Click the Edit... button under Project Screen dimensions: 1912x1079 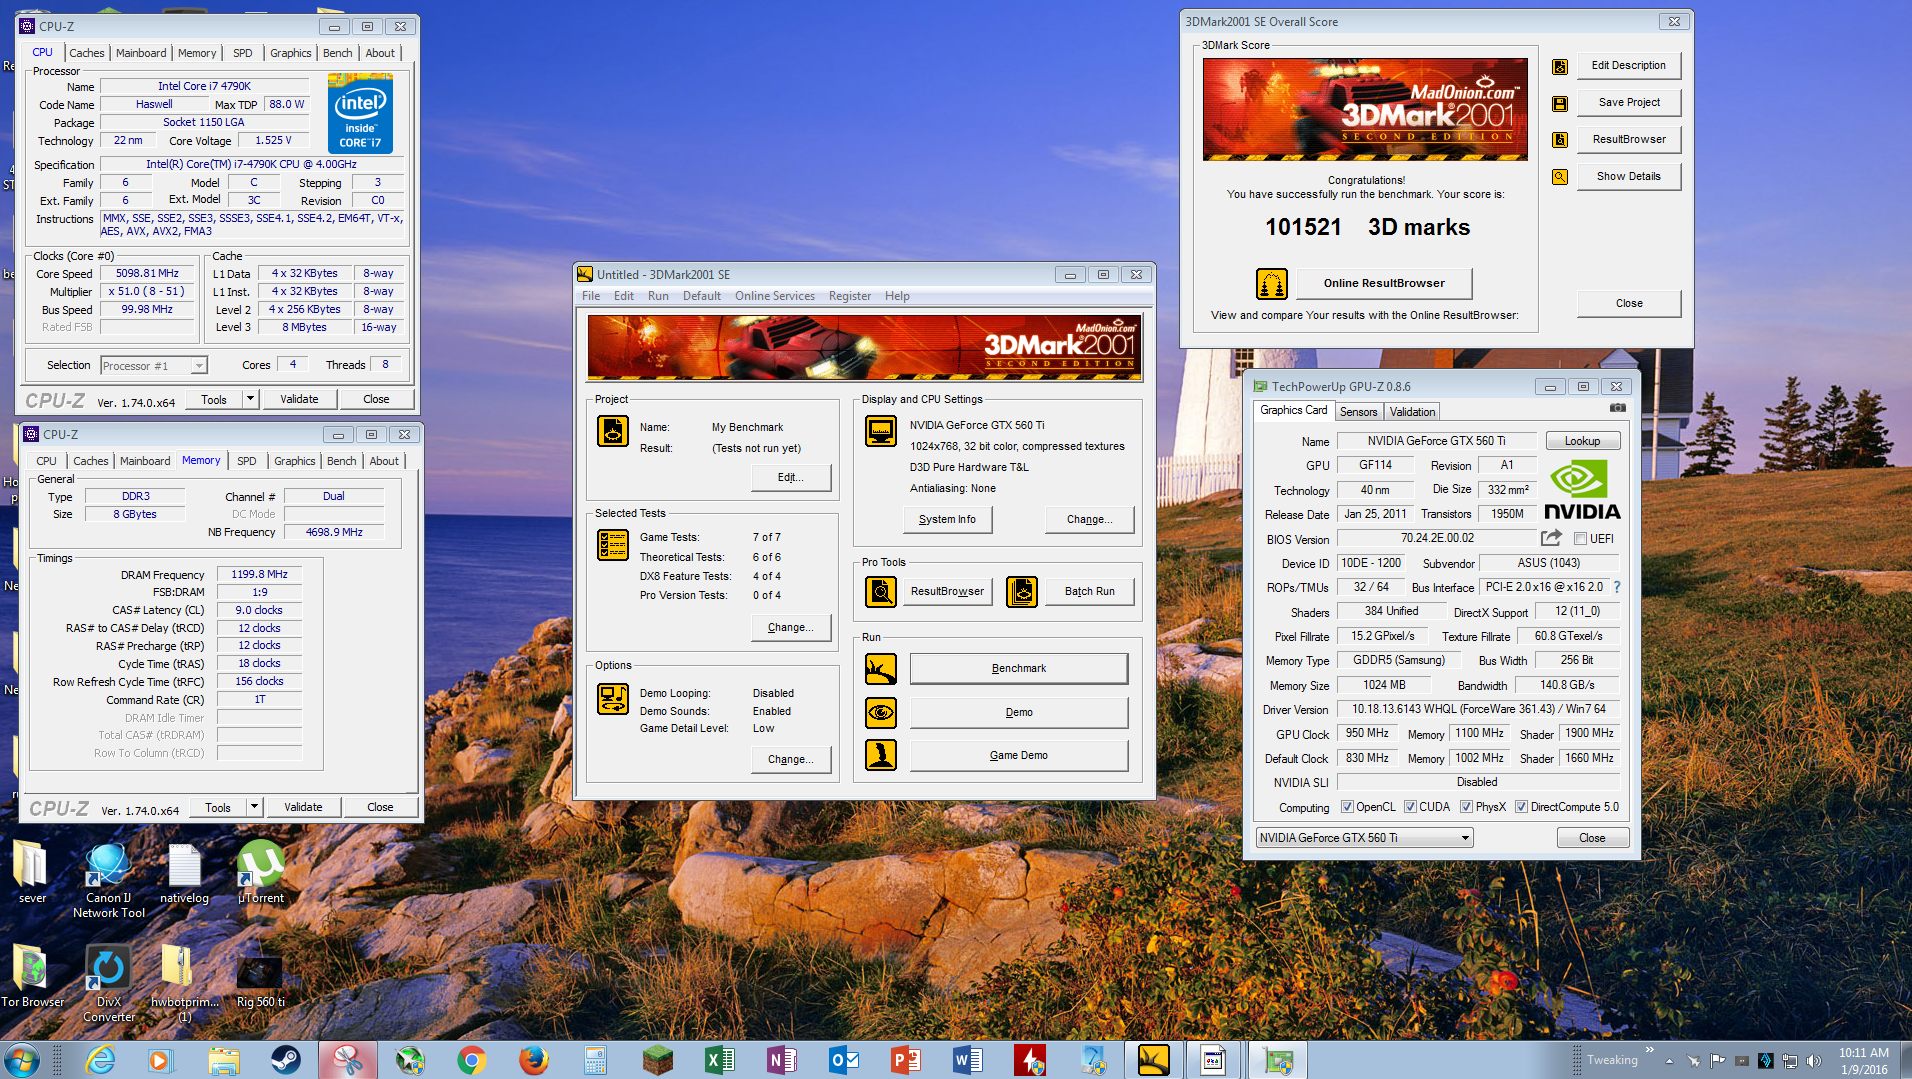click(x=790, y=478)
